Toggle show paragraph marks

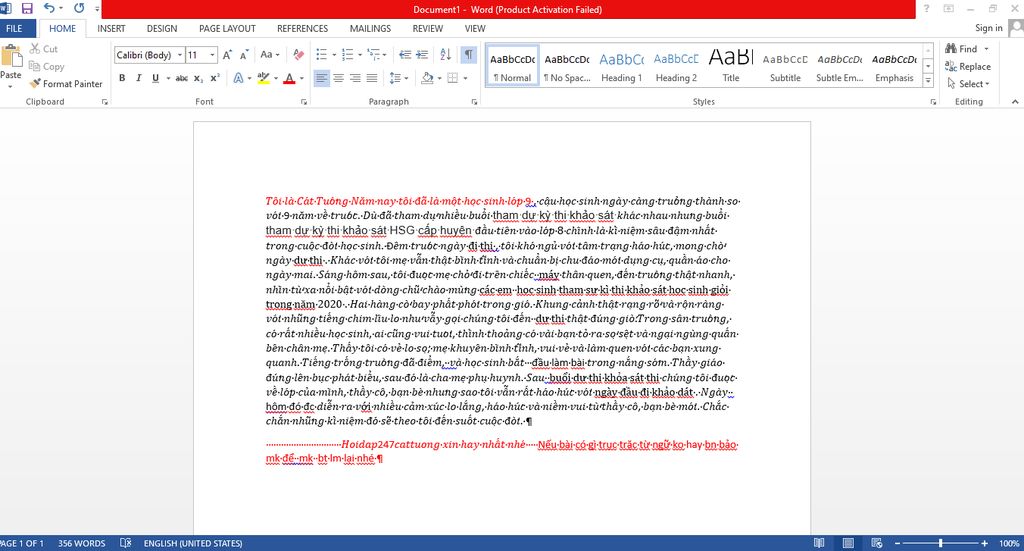(469, 55)
